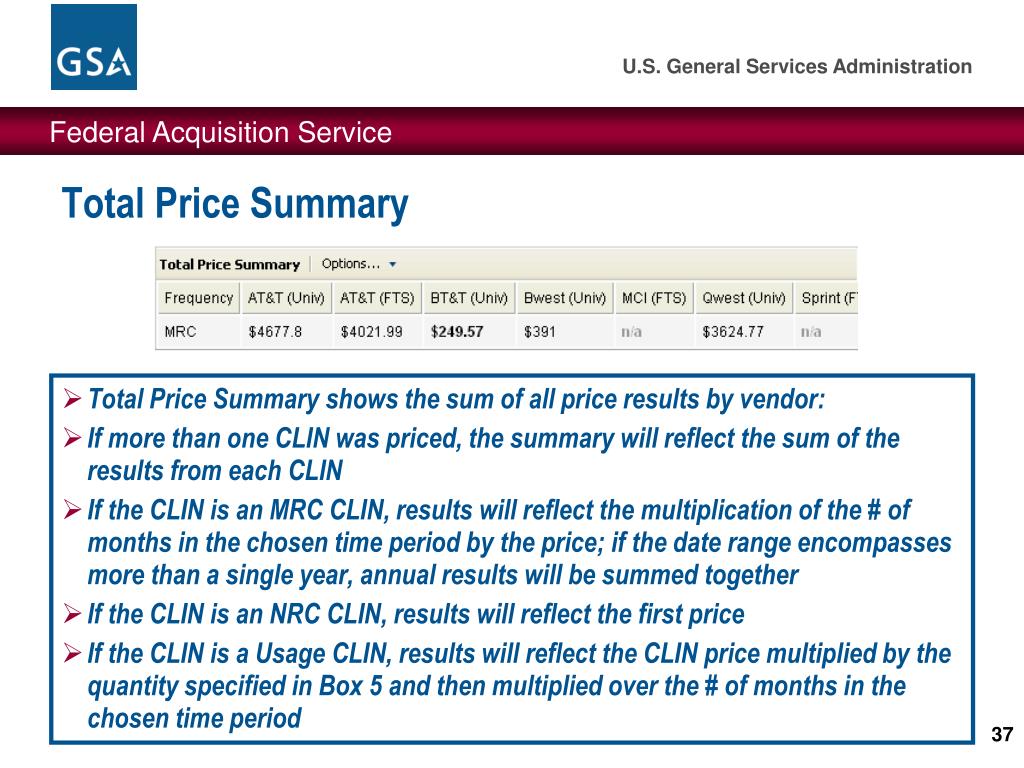Viewport: 1024px width, 768px height.
Task: Click the Options... menu label
Action: click(351, 264)
